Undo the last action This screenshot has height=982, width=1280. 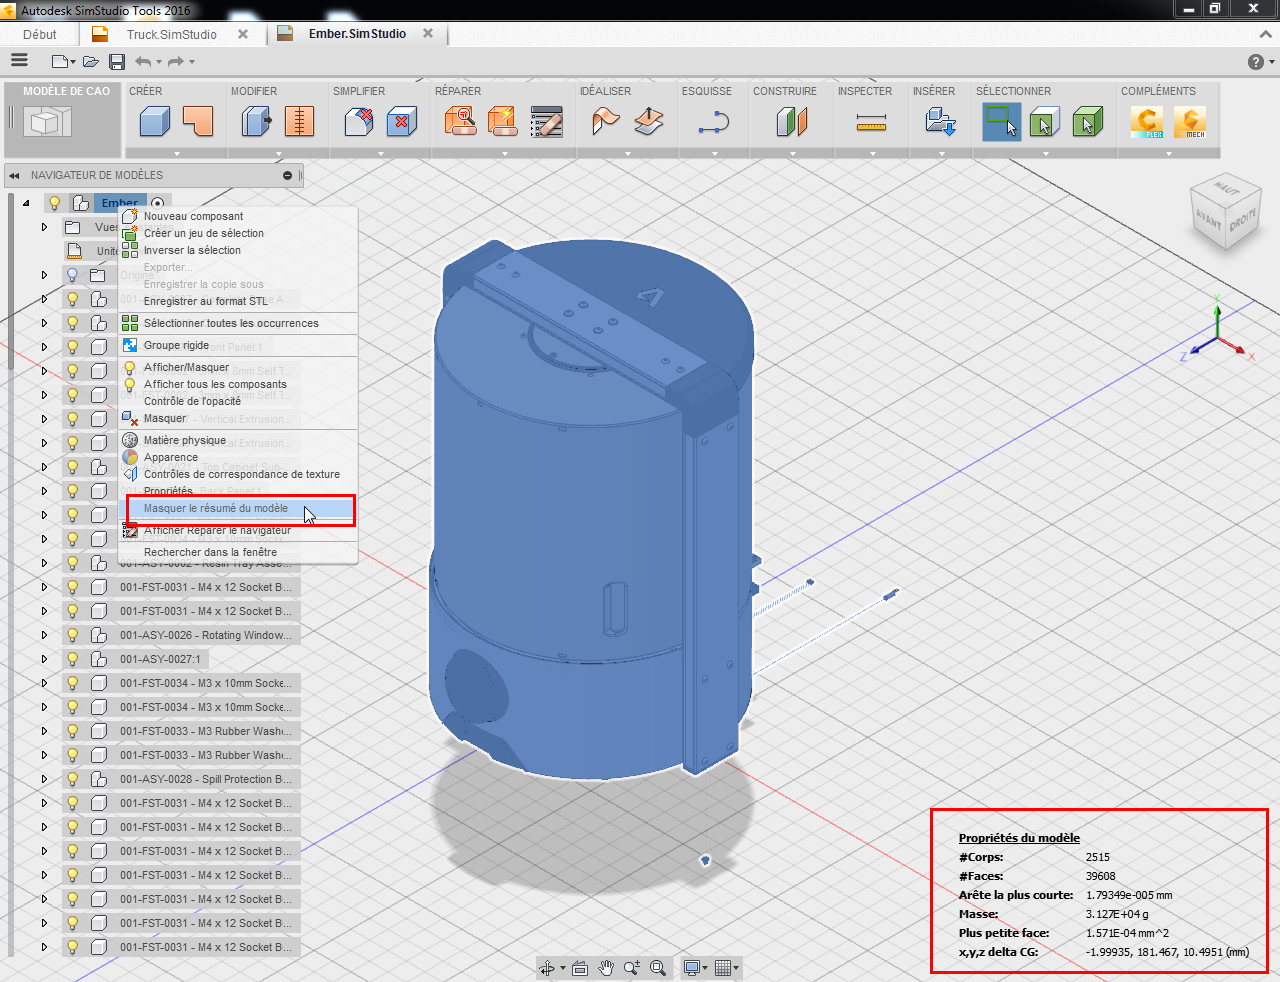143,62
